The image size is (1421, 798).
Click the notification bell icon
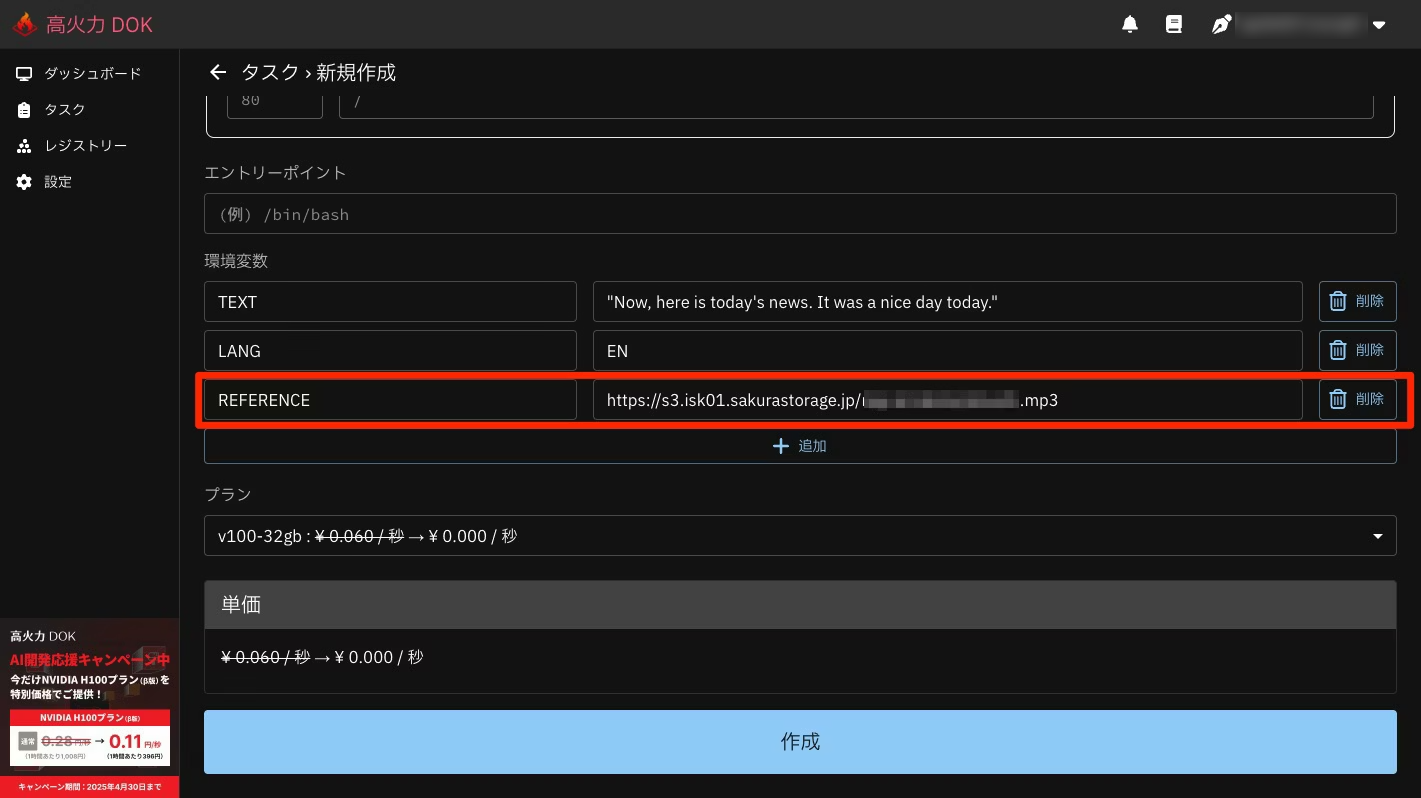(x=1130, y=24)
